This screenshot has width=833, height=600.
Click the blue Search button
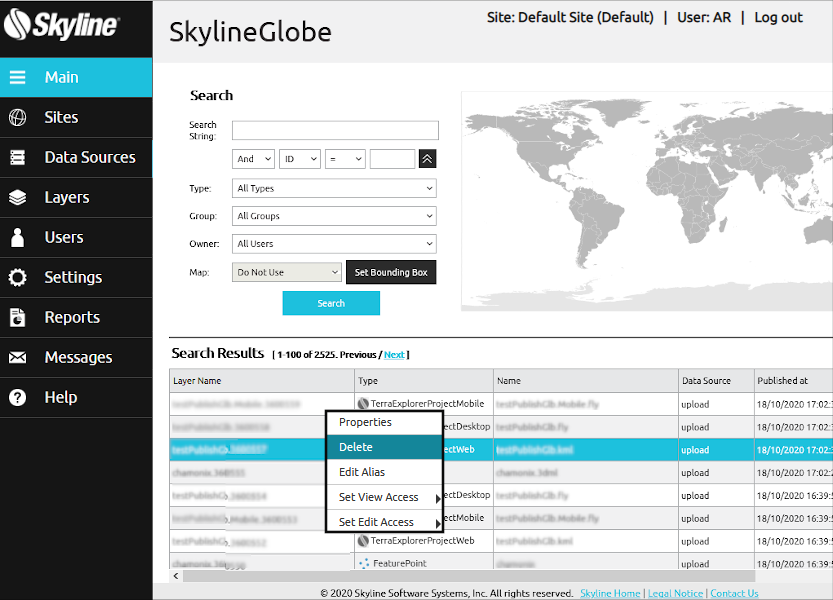(331, 303)
